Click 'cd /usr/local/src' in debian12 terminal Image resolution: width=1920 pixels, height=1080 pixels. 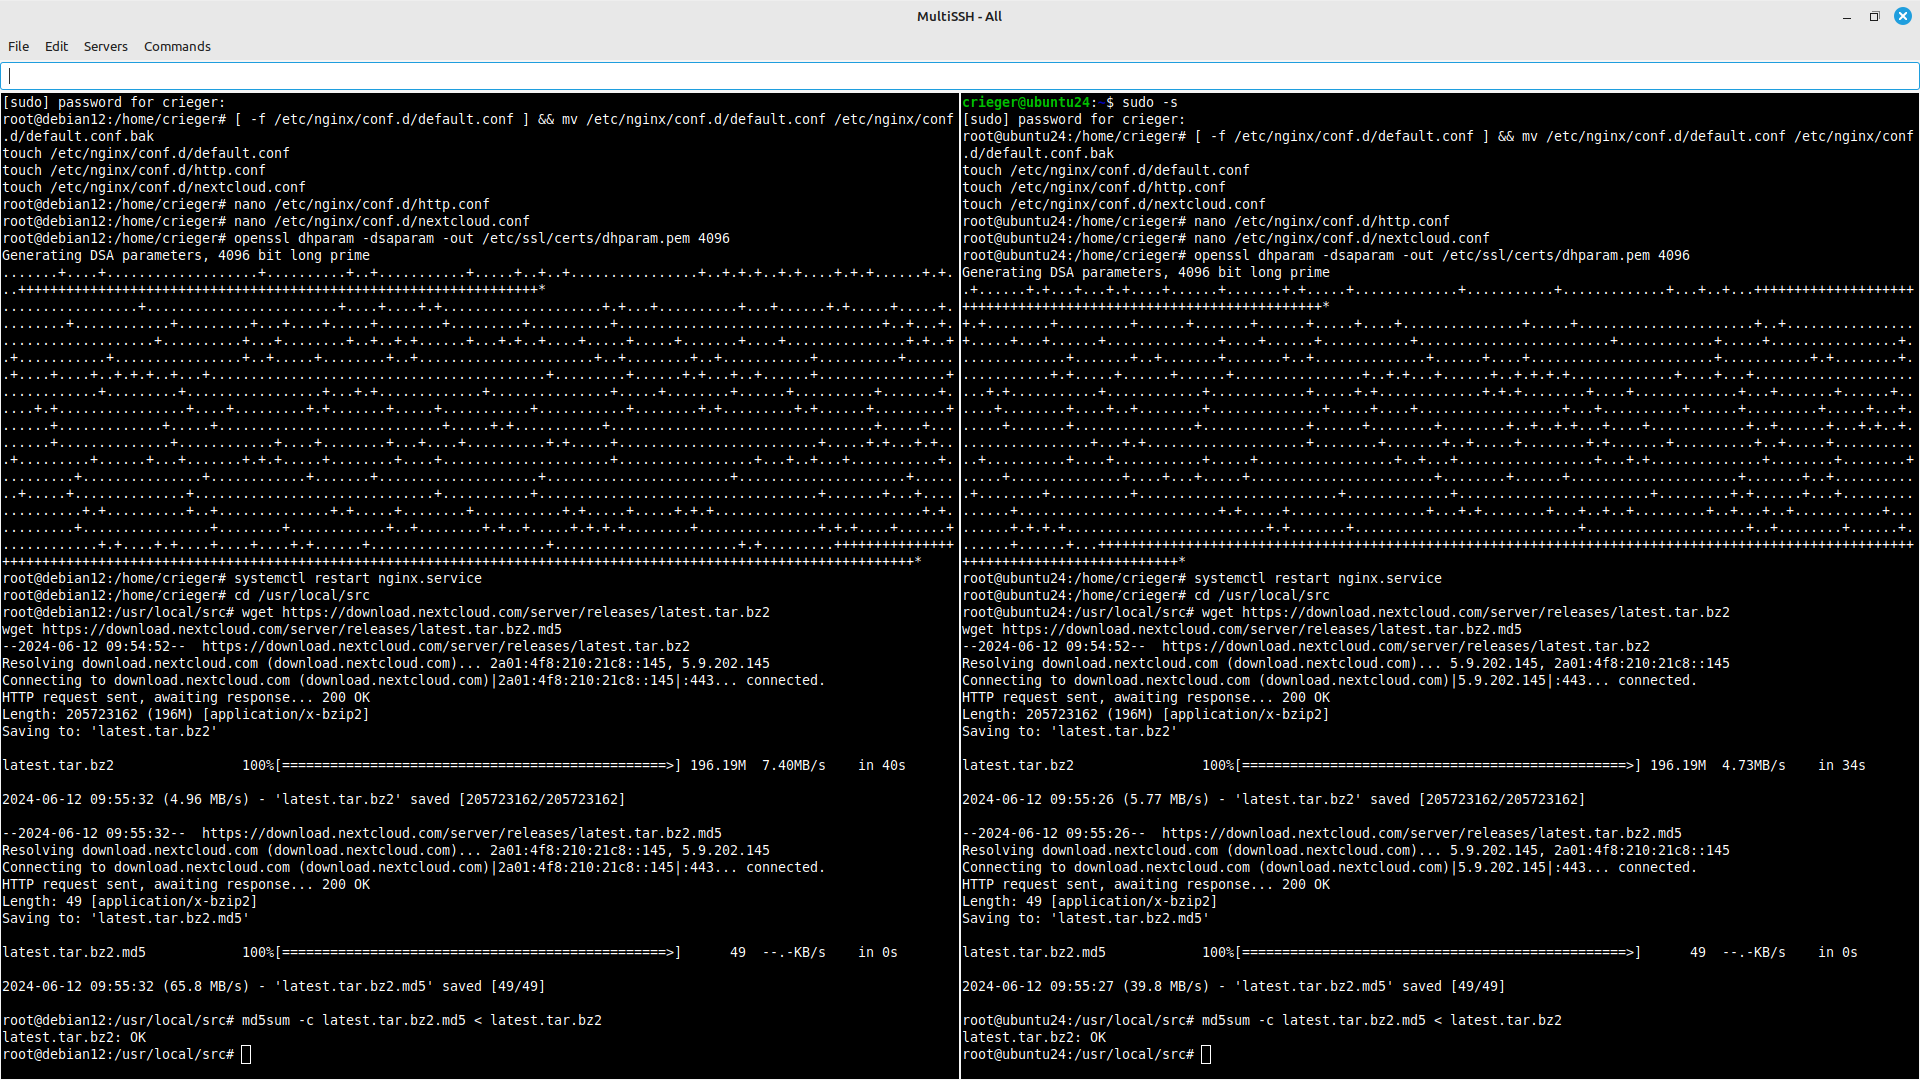tap(302, 595)
